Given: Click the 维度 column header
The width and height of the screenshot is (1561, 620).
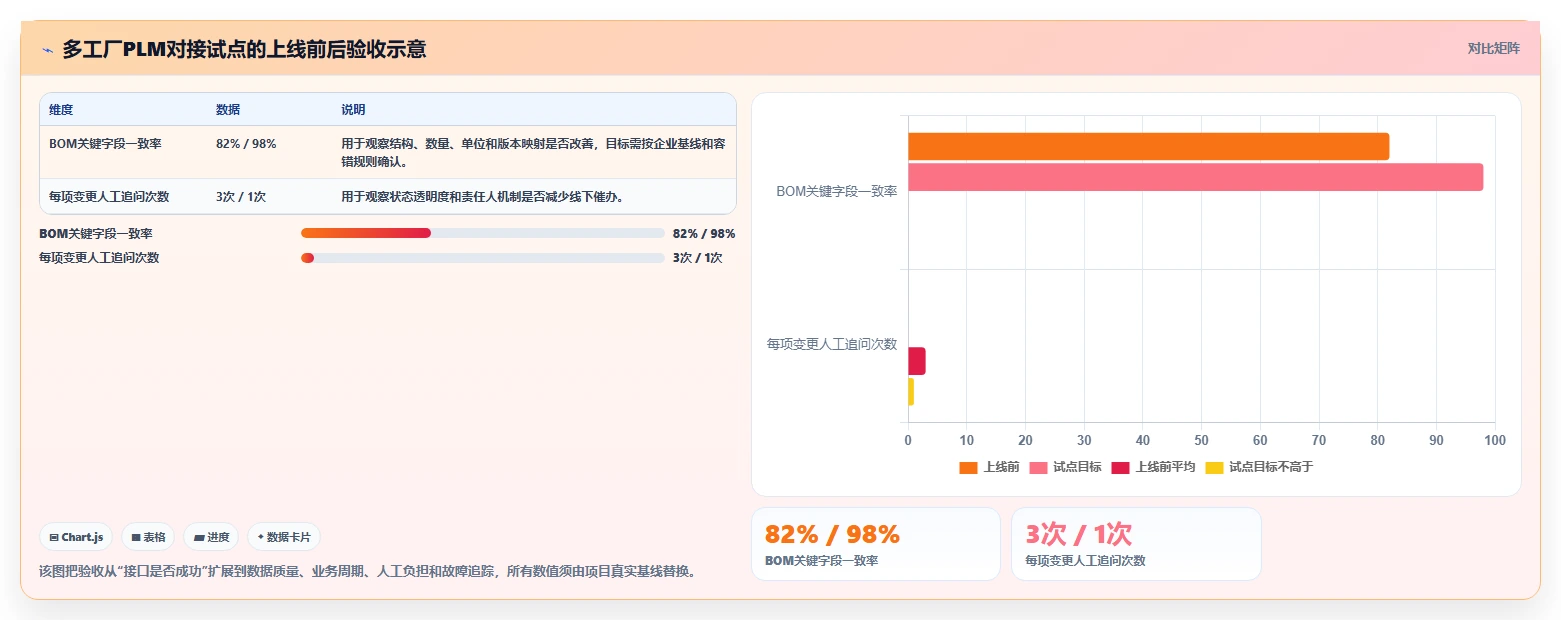Looking at the screenshot, I should pos(61,110).
